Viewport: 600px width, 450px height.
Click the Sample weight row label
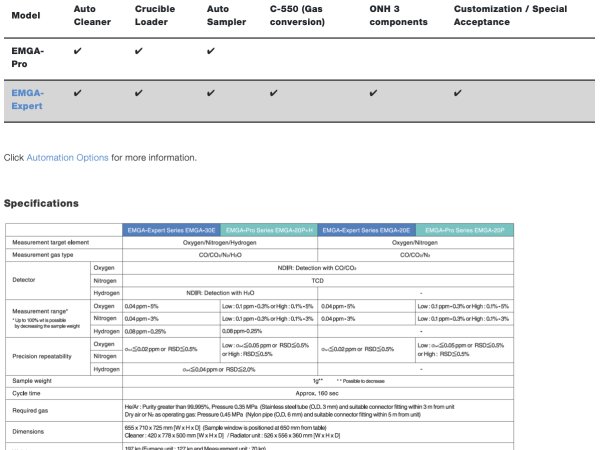32,381
